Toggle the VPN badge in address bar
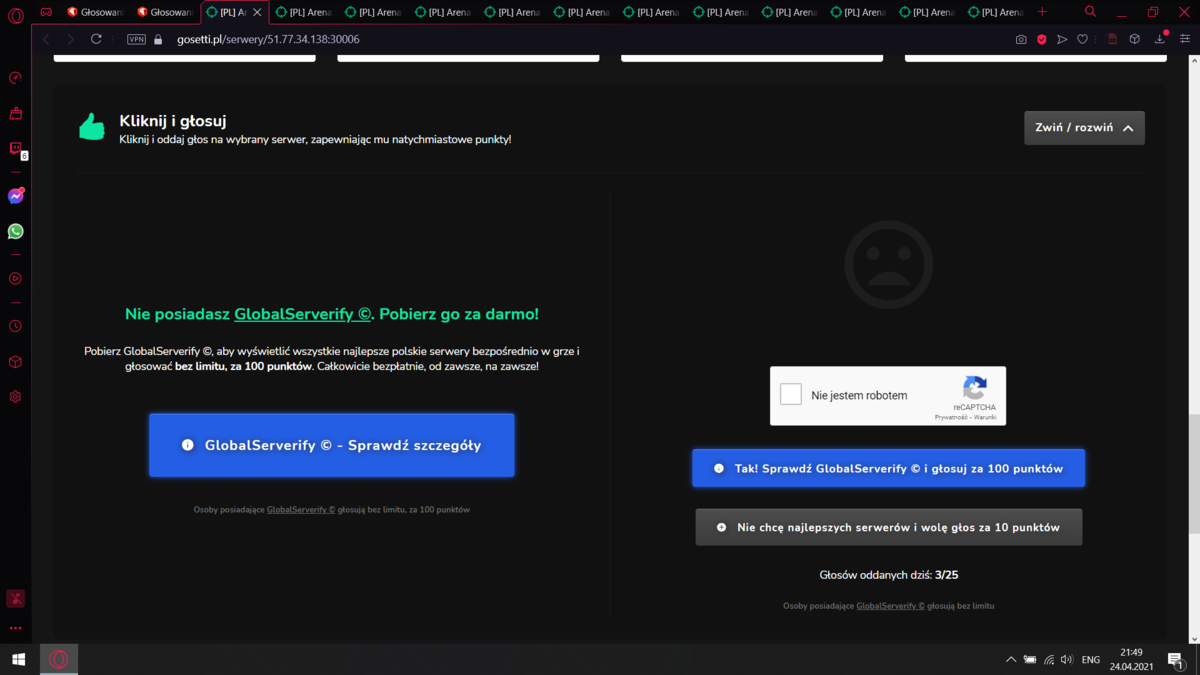 click(x=136, y=39)
